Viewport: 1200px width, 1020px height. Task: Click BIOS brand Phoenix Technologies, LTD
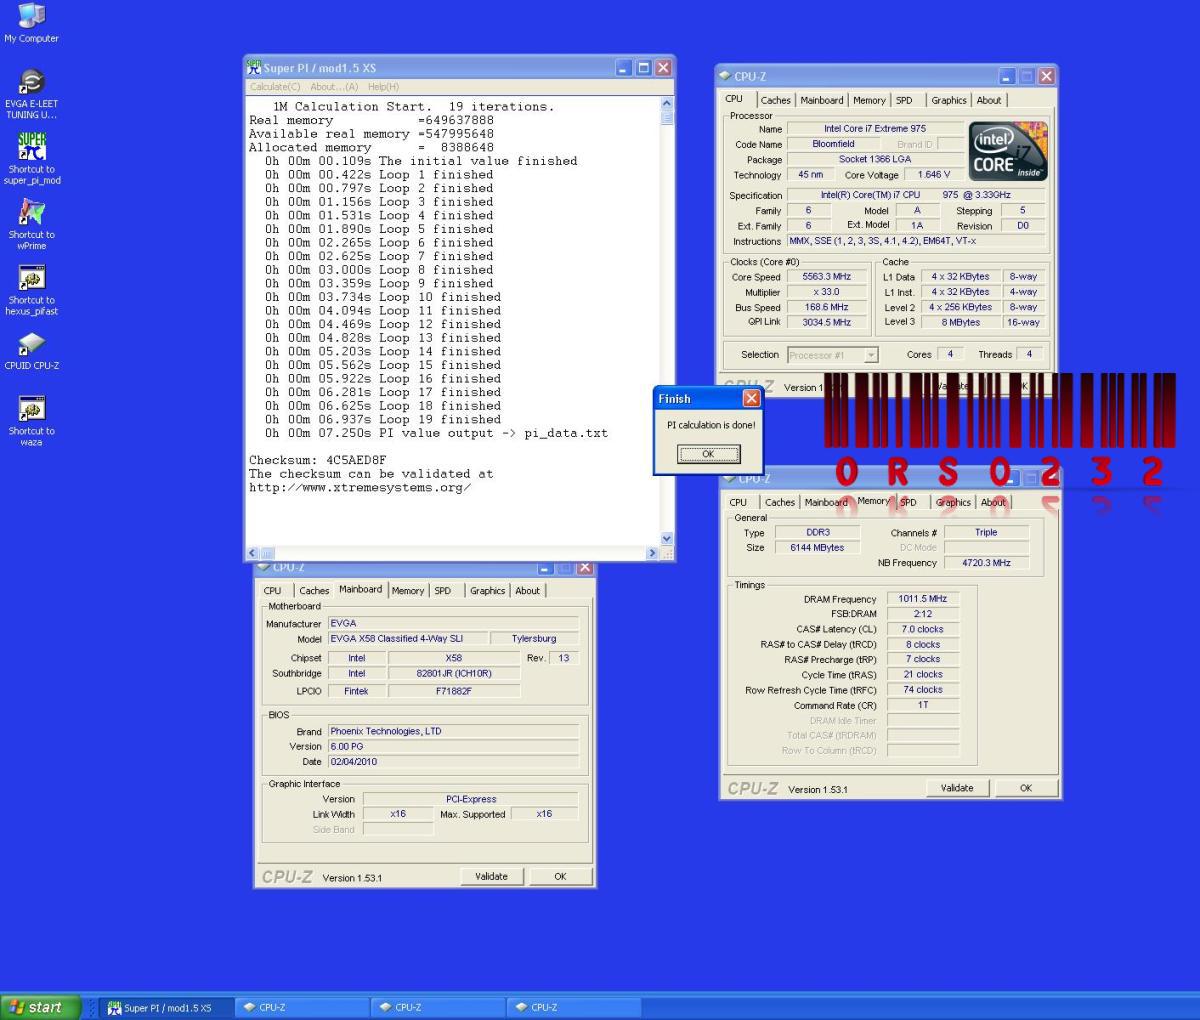pos(453,731)
